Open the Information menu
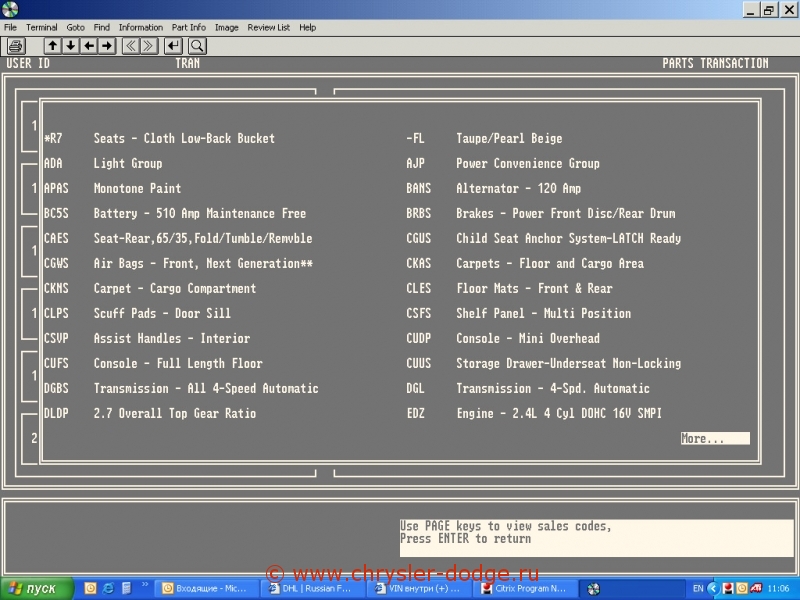Image resolution: width=800 pixels, height=600 pixels. (141, 28)
